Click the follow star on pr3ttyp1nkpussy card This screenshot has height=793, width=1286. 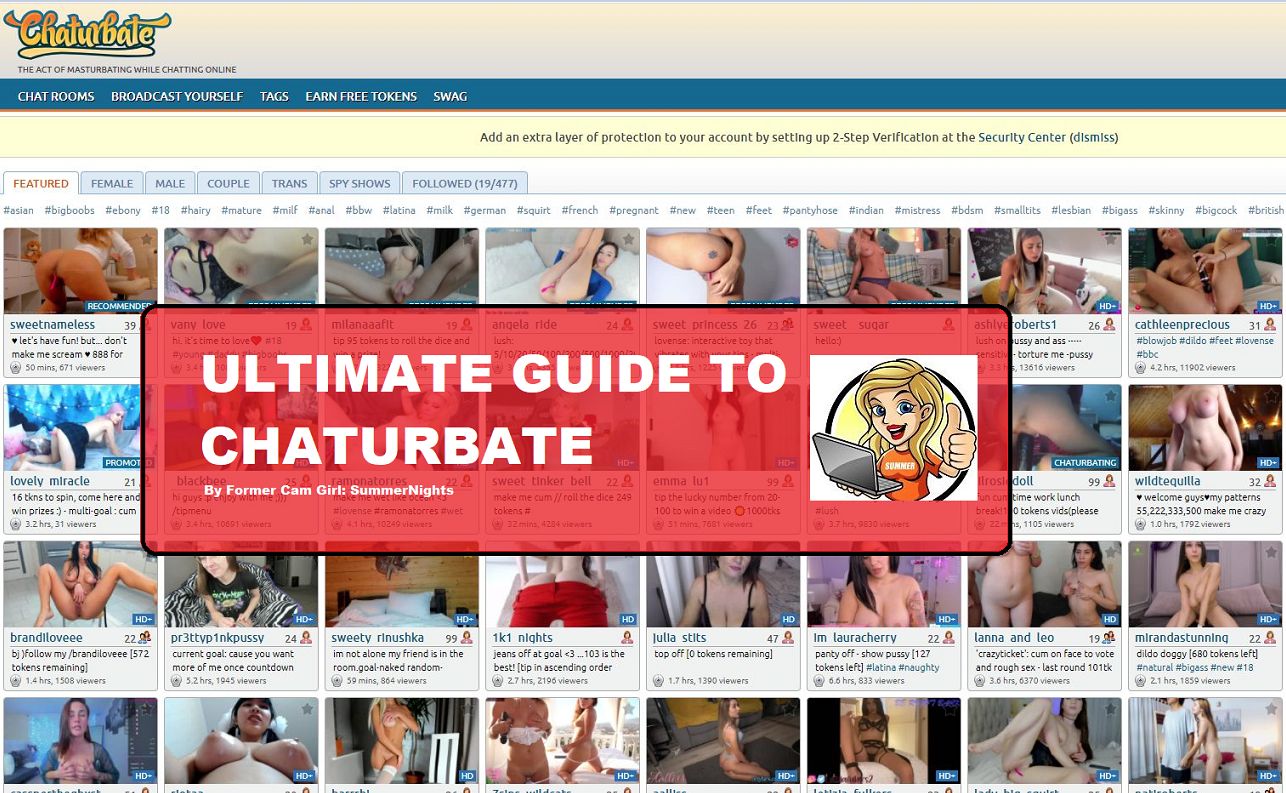pos(307,553)
